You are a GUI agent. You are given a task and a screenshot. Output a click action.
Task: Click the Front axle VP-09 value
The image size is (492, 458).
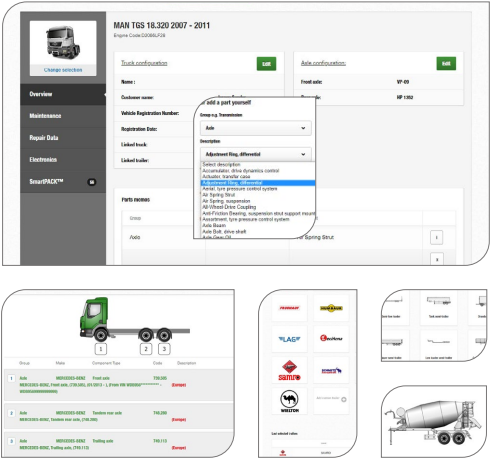coord(403,82)
